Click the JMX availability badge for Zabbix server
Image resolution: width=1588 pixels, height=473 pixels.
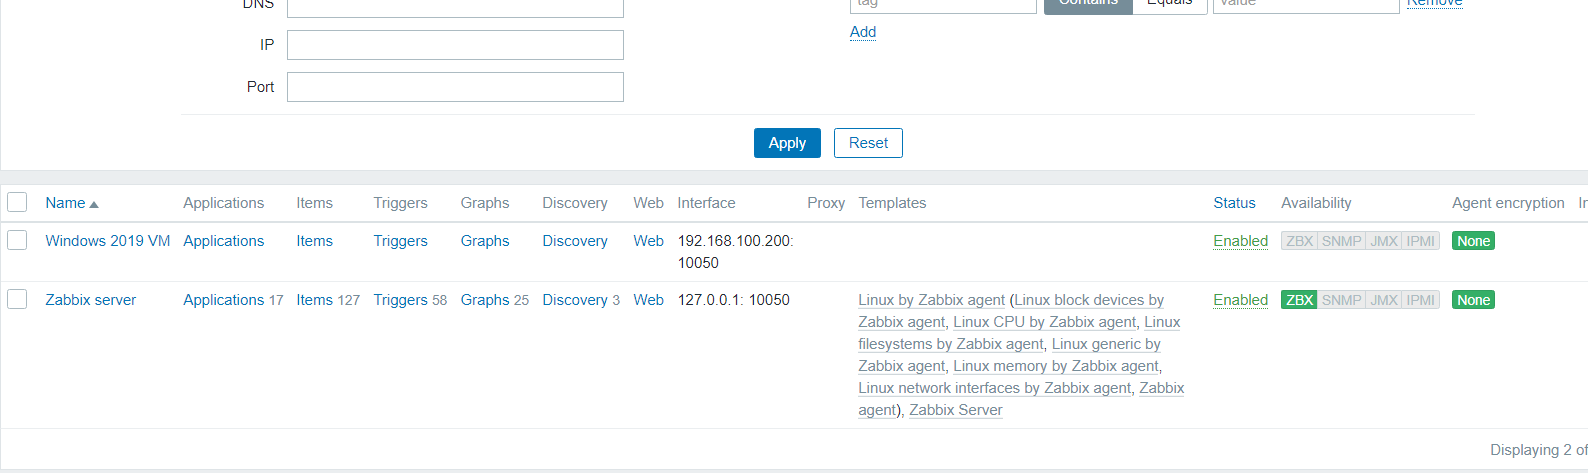(x=1384, y=300)
